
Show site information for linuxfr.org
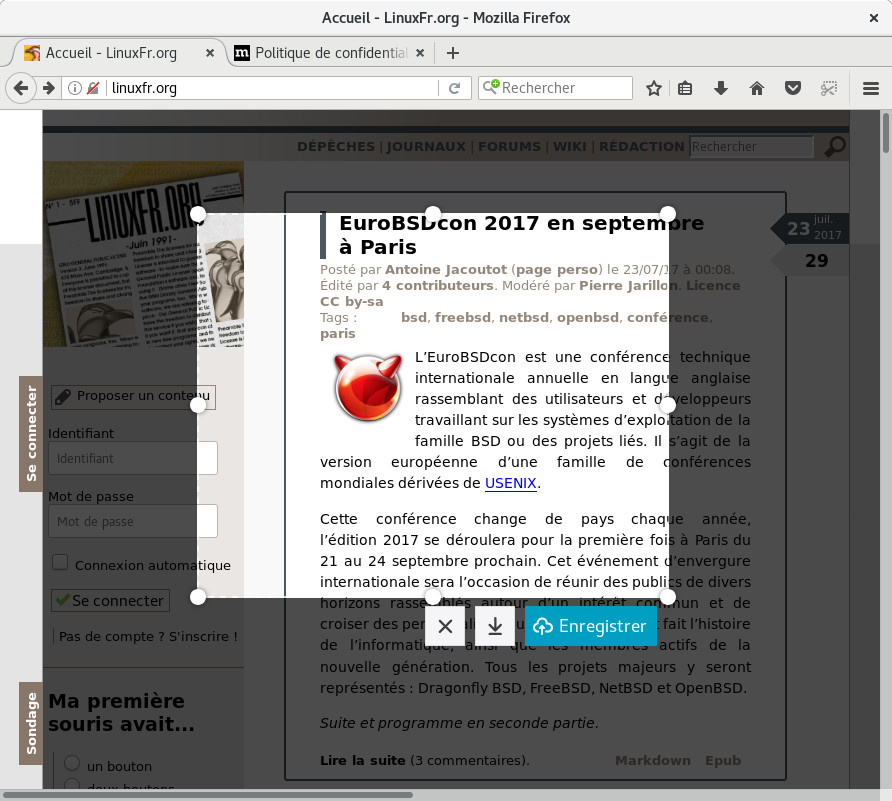[x=75, y=88]
